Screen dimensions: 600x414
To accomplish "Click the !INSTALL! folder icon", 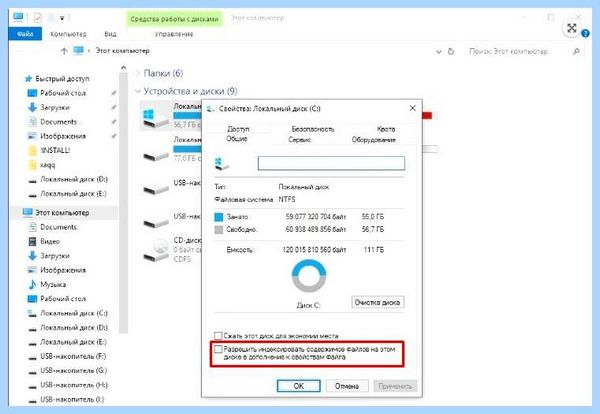I will [33, 150].
